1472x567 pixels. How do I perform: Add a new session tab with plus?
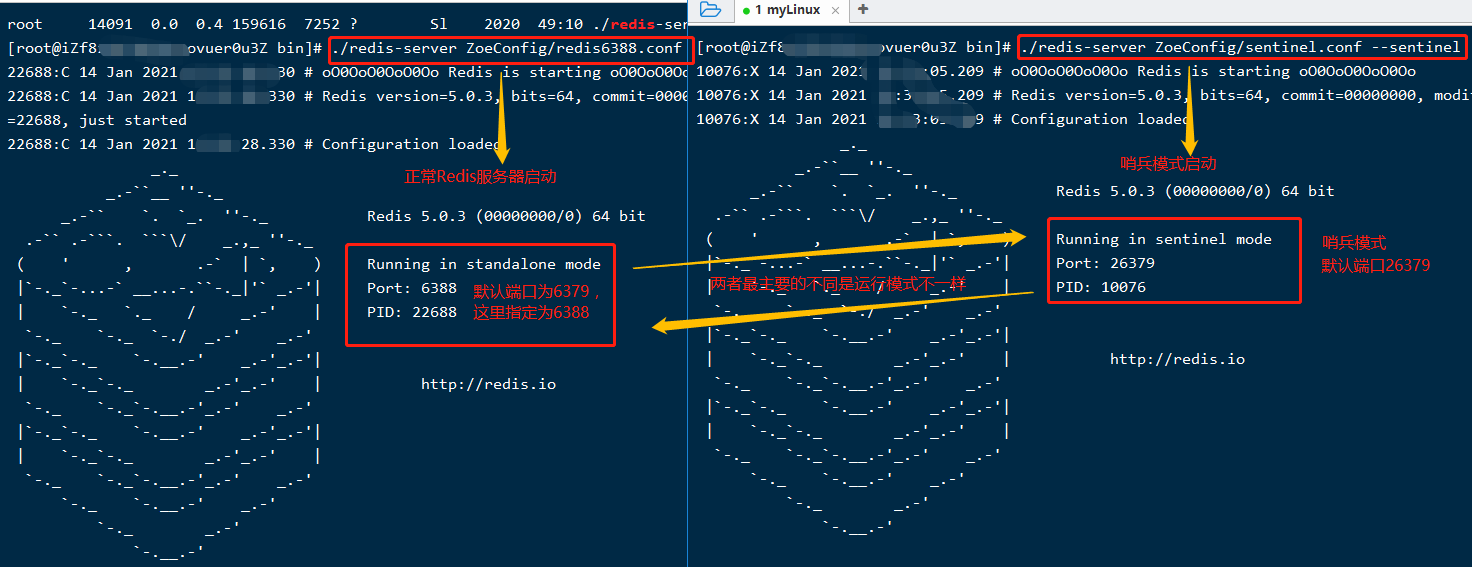click(863, 10)
